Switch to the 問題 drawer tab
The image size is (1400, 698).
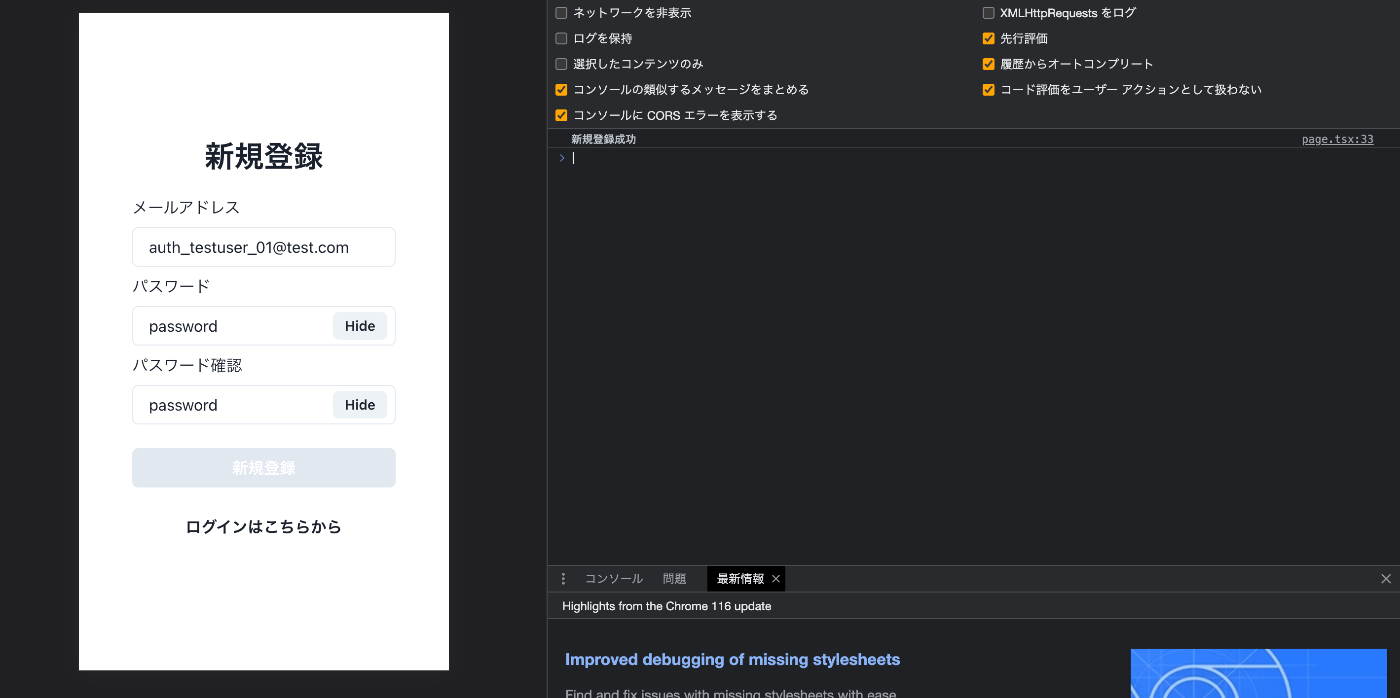click(675, 579)
